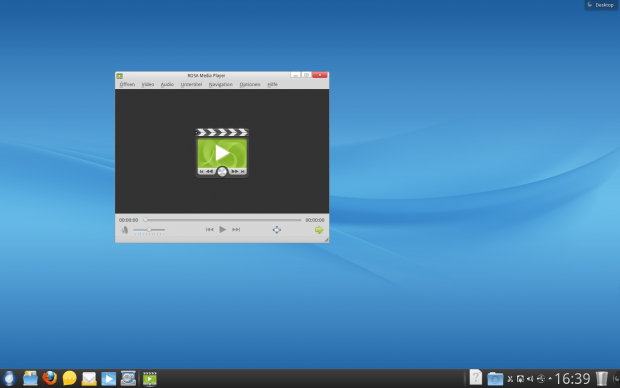The height and width of the screenshot is (388, 620).
Task: Skip to the next track
Action: point(236,229)
